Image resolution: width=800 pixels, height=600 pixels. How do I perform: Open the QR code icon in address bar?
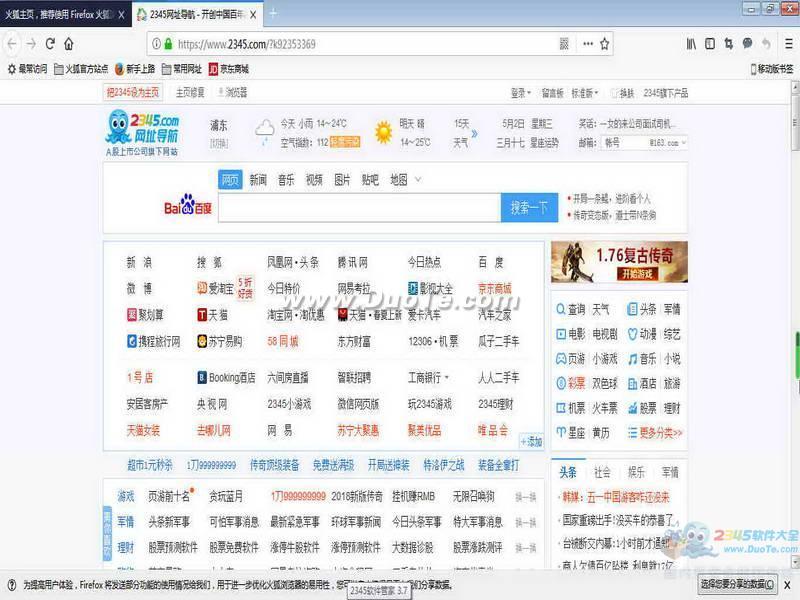click(x=564, y=44)
